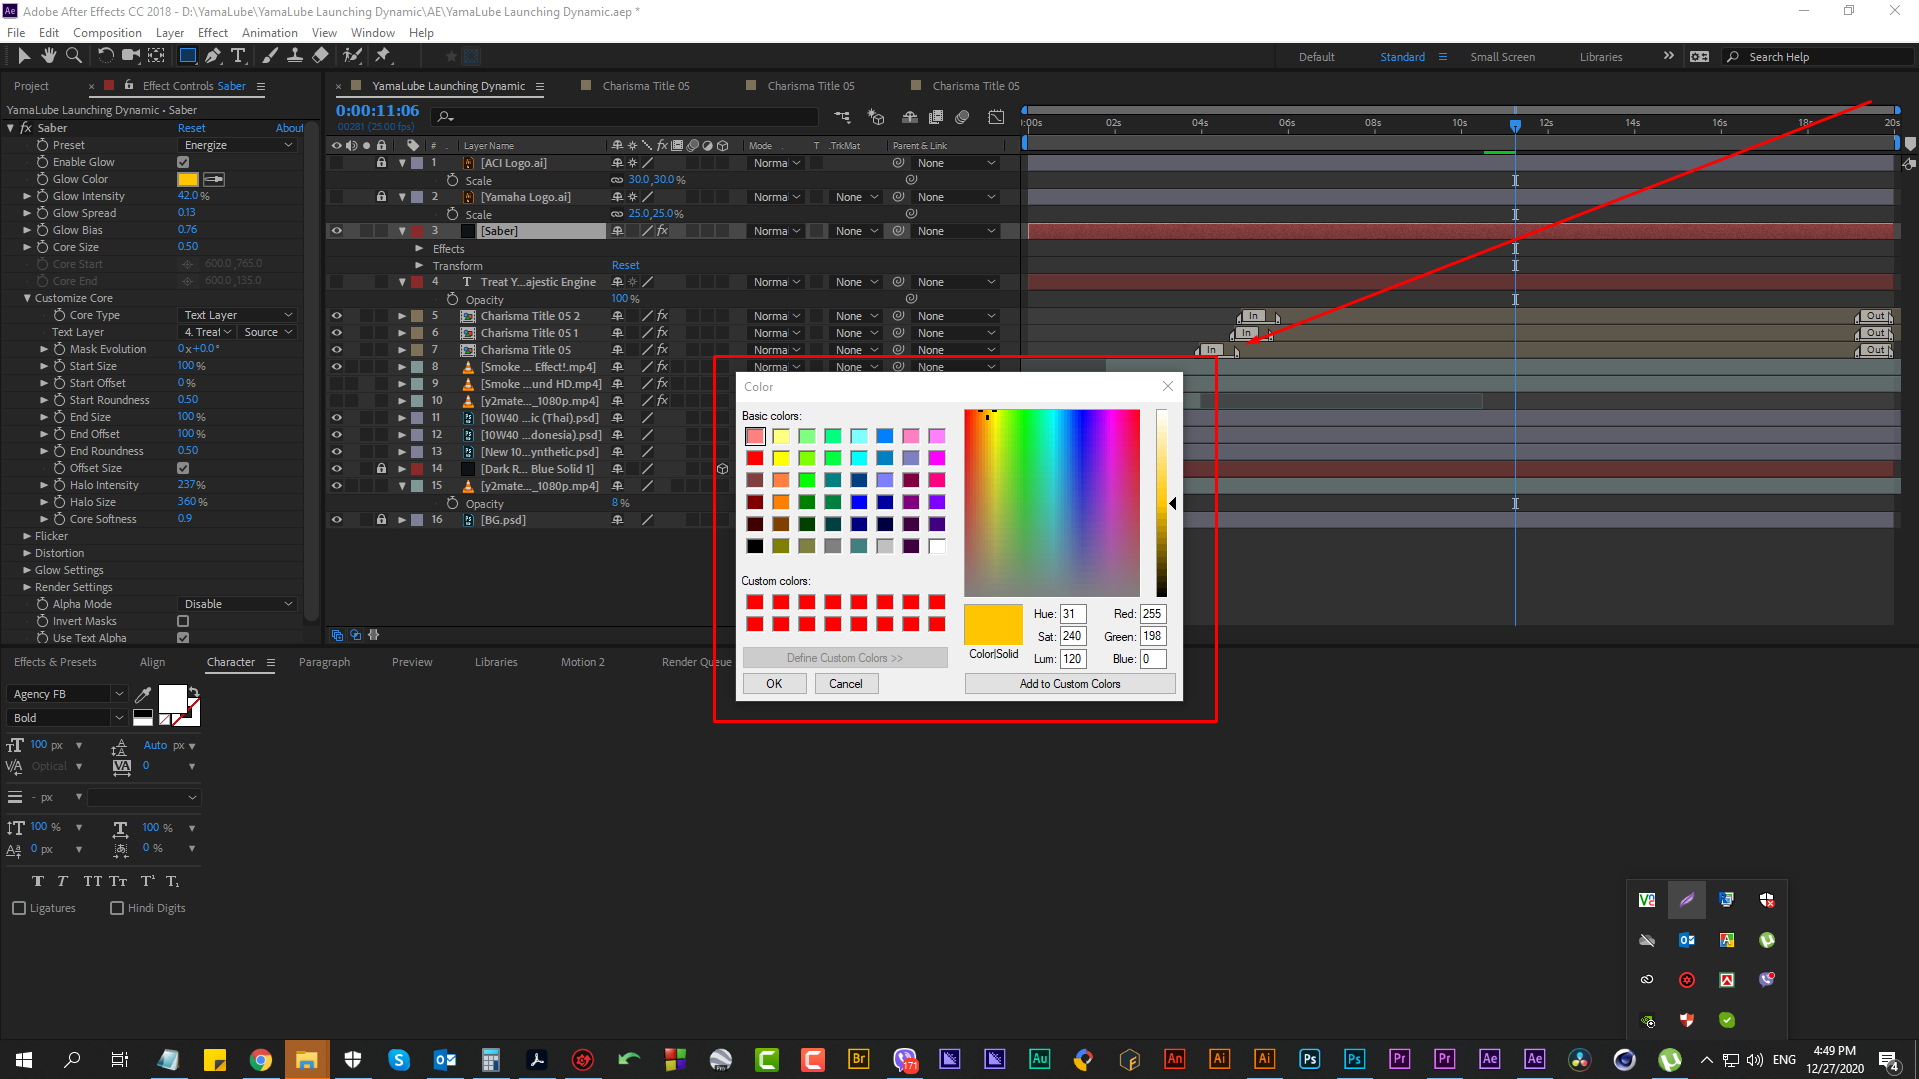Open the Alpha Mode dropdown

(236, 603)
